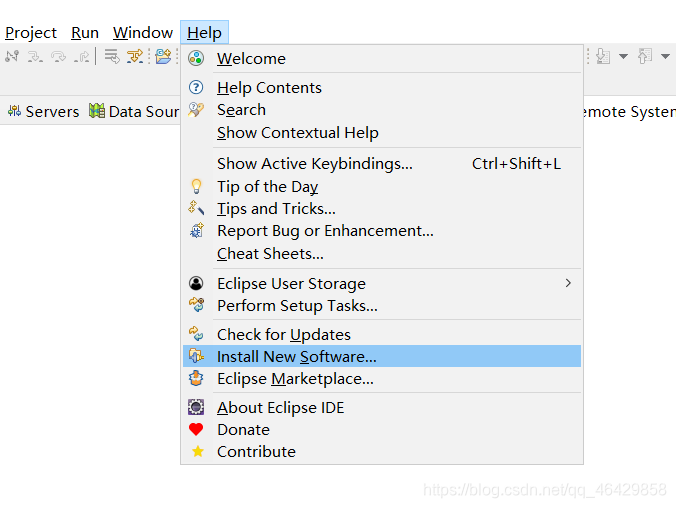Click the Help Contents question-mark icon
Screen dimensions: 676x508
[x=196, y=88]
